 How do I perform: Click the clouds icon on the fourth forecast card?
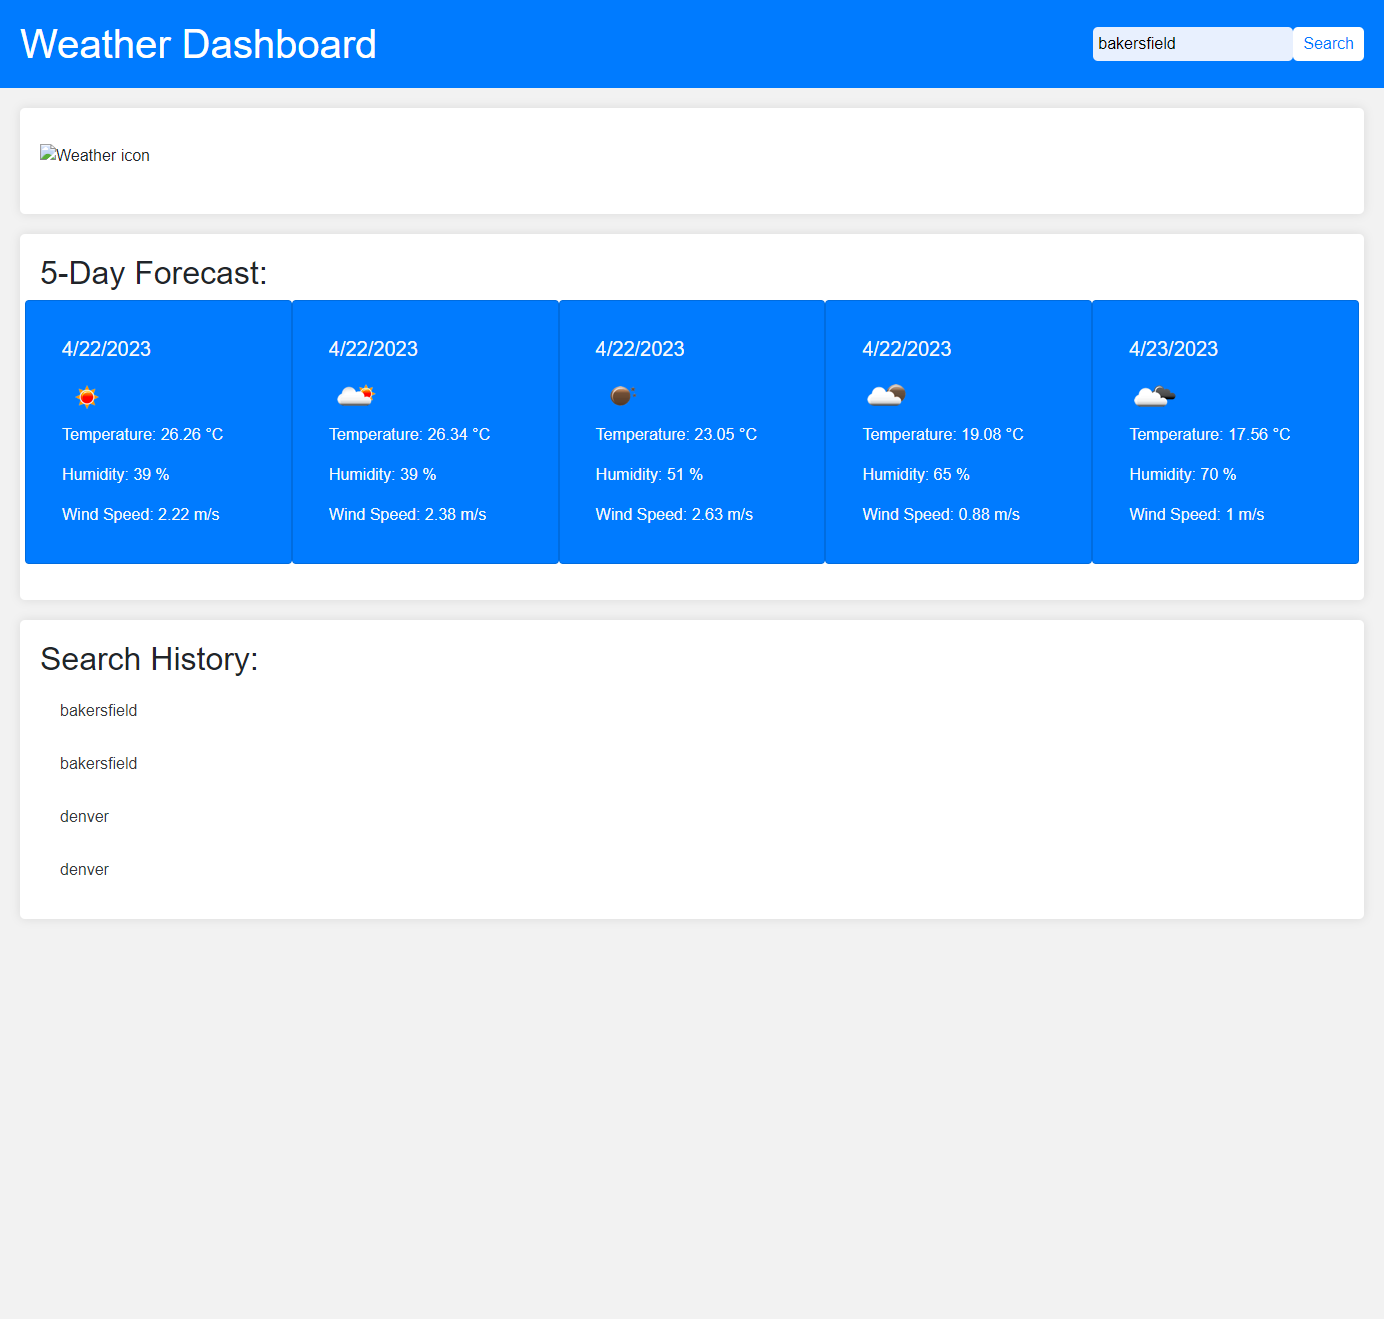pyautogui.click(x=888, y=395)
